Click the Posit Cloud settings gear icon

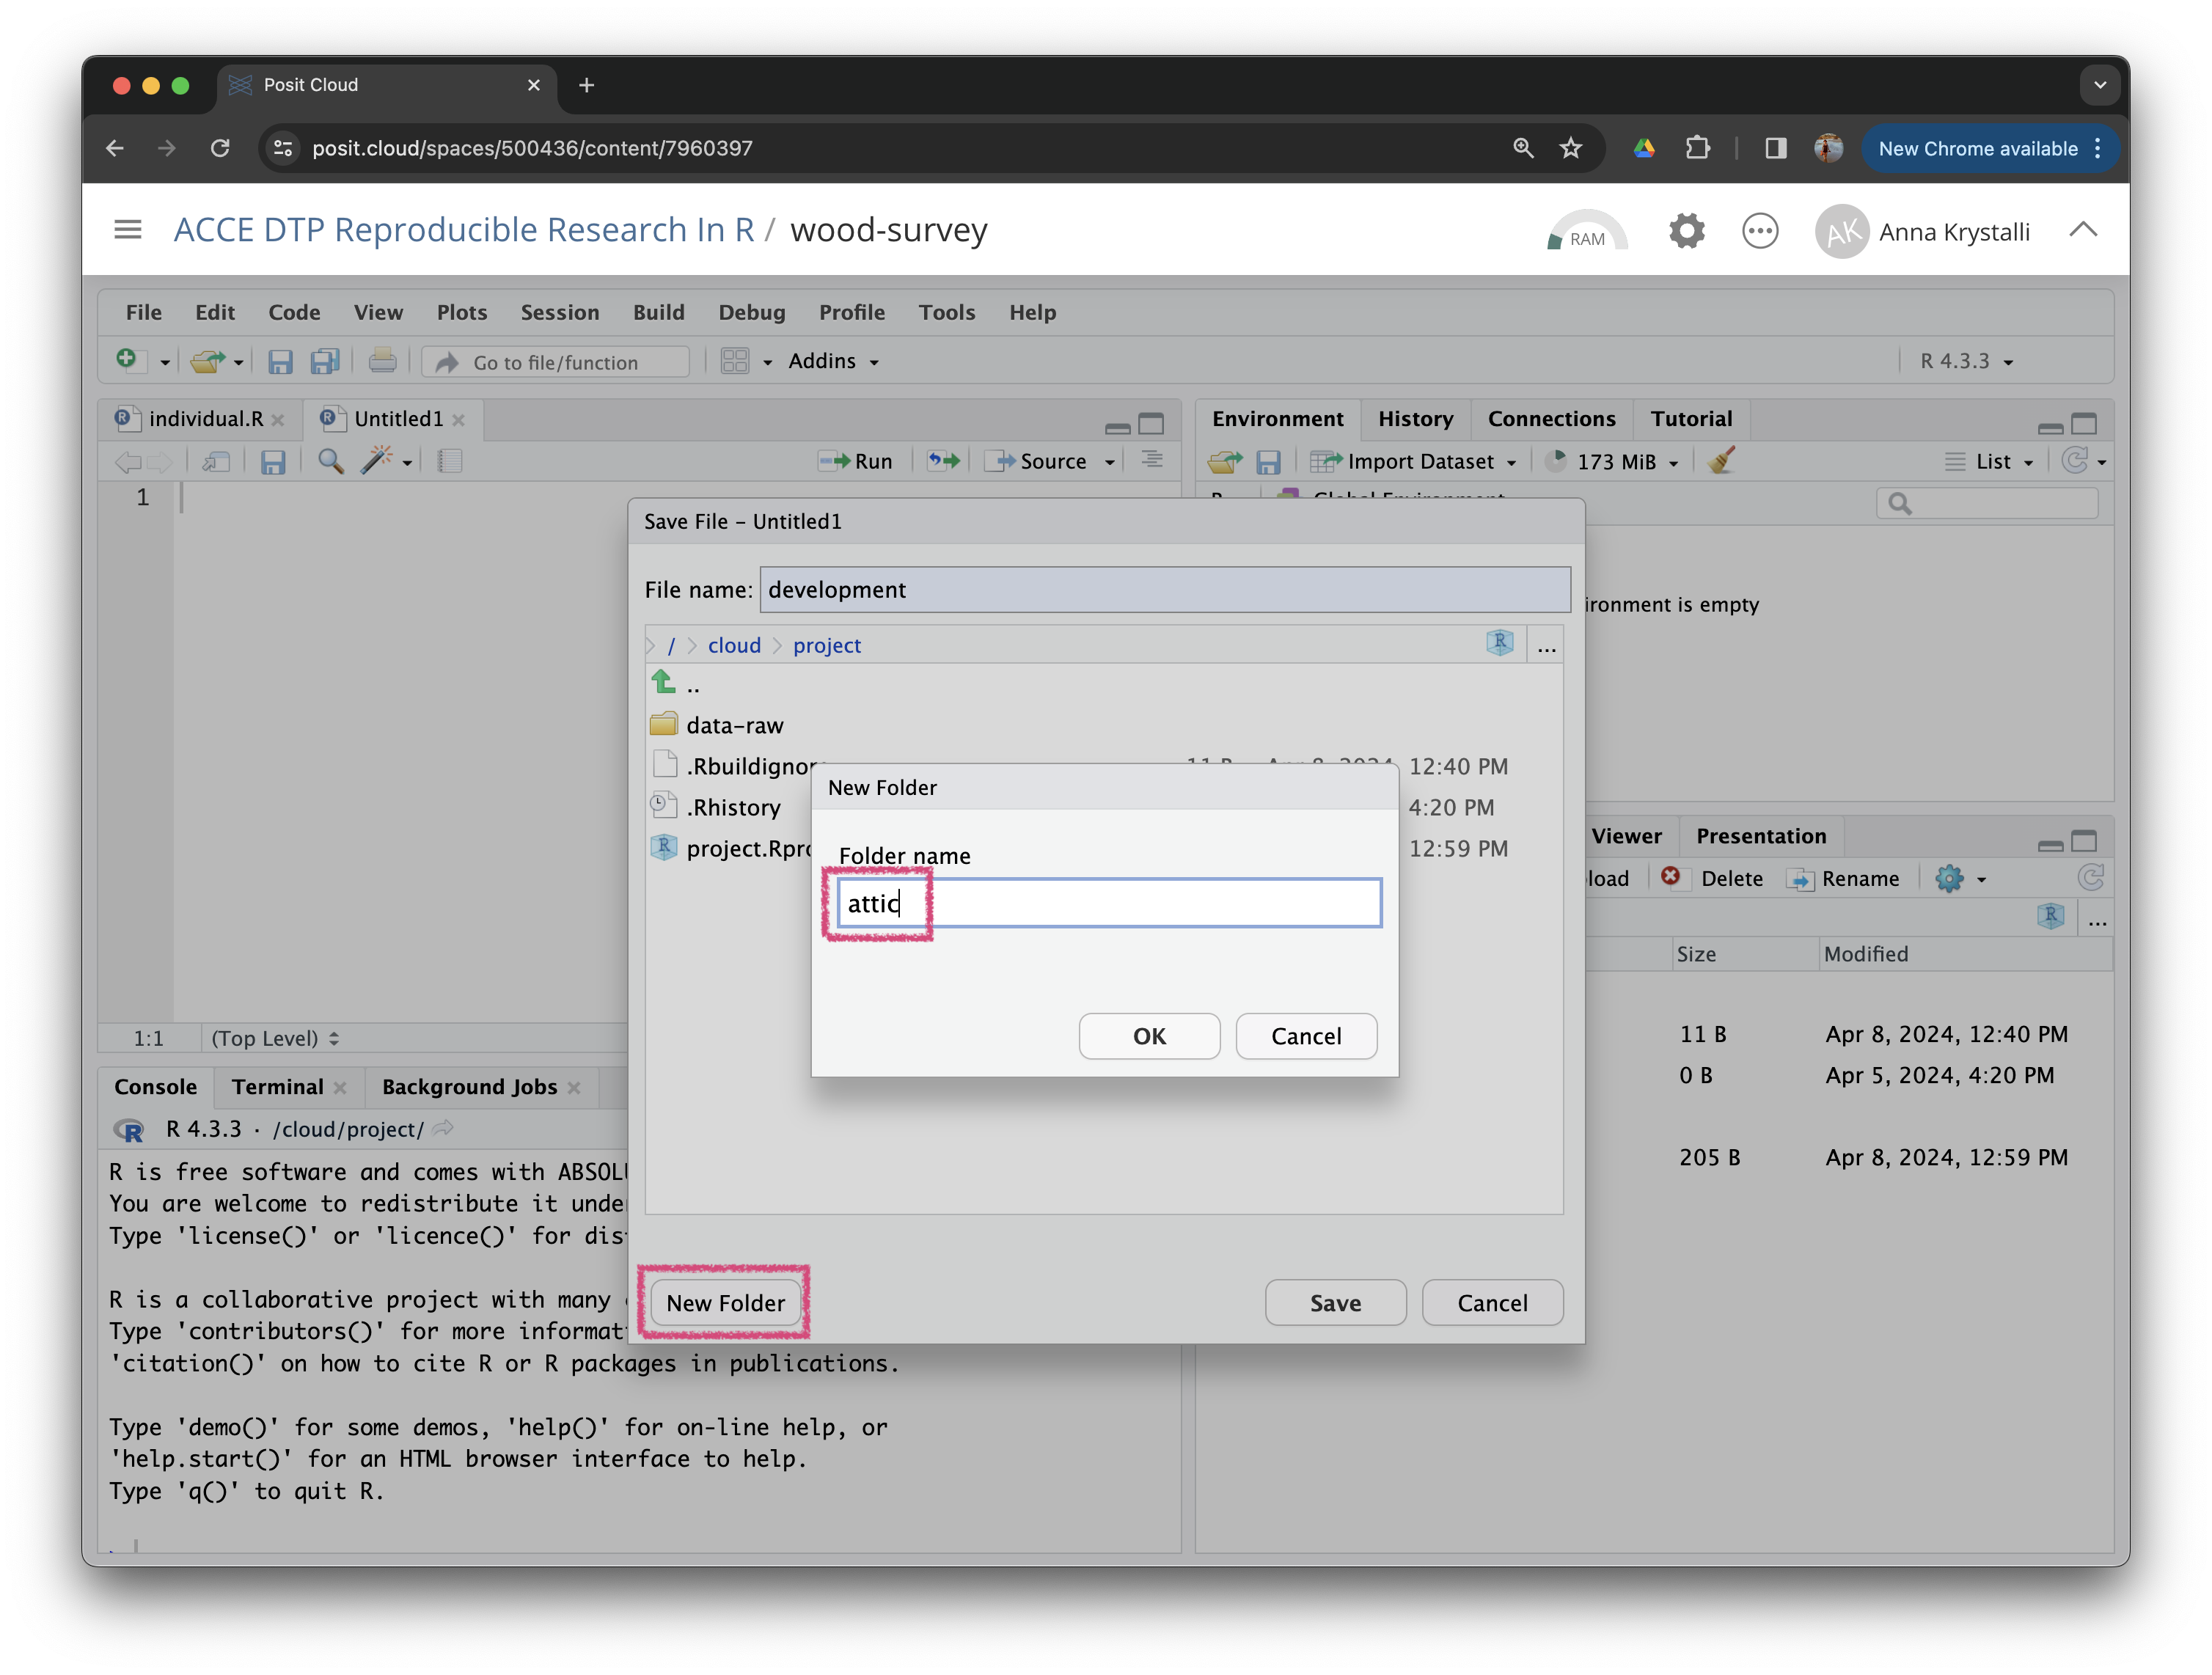click(x=1686, y=231)
